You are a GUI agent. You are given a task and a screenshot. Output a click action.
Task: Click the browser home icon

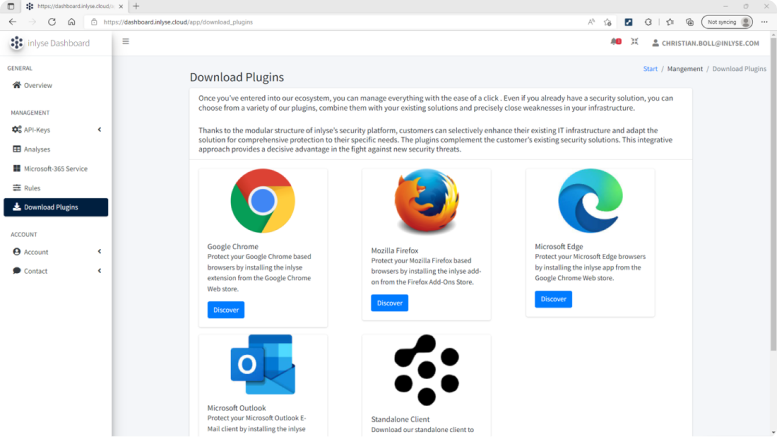(71, 22)
